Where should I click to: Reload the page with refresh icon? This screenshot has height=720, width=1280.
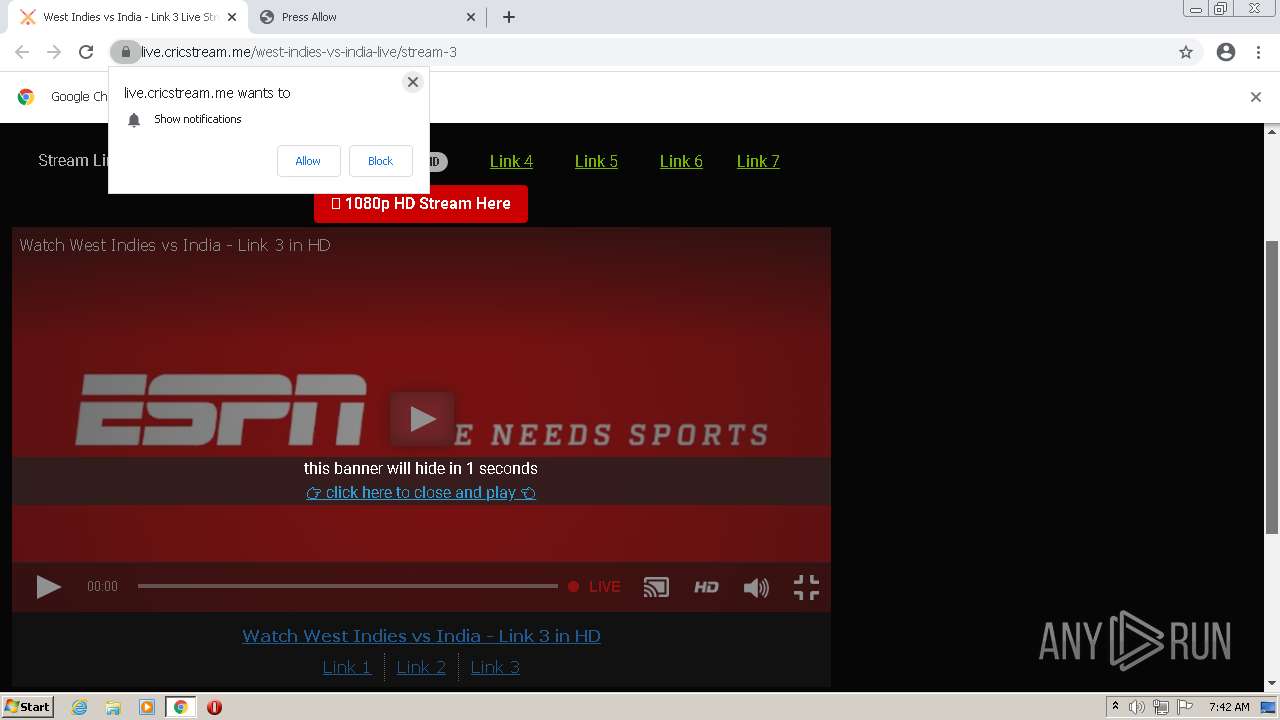coord(86,52)
